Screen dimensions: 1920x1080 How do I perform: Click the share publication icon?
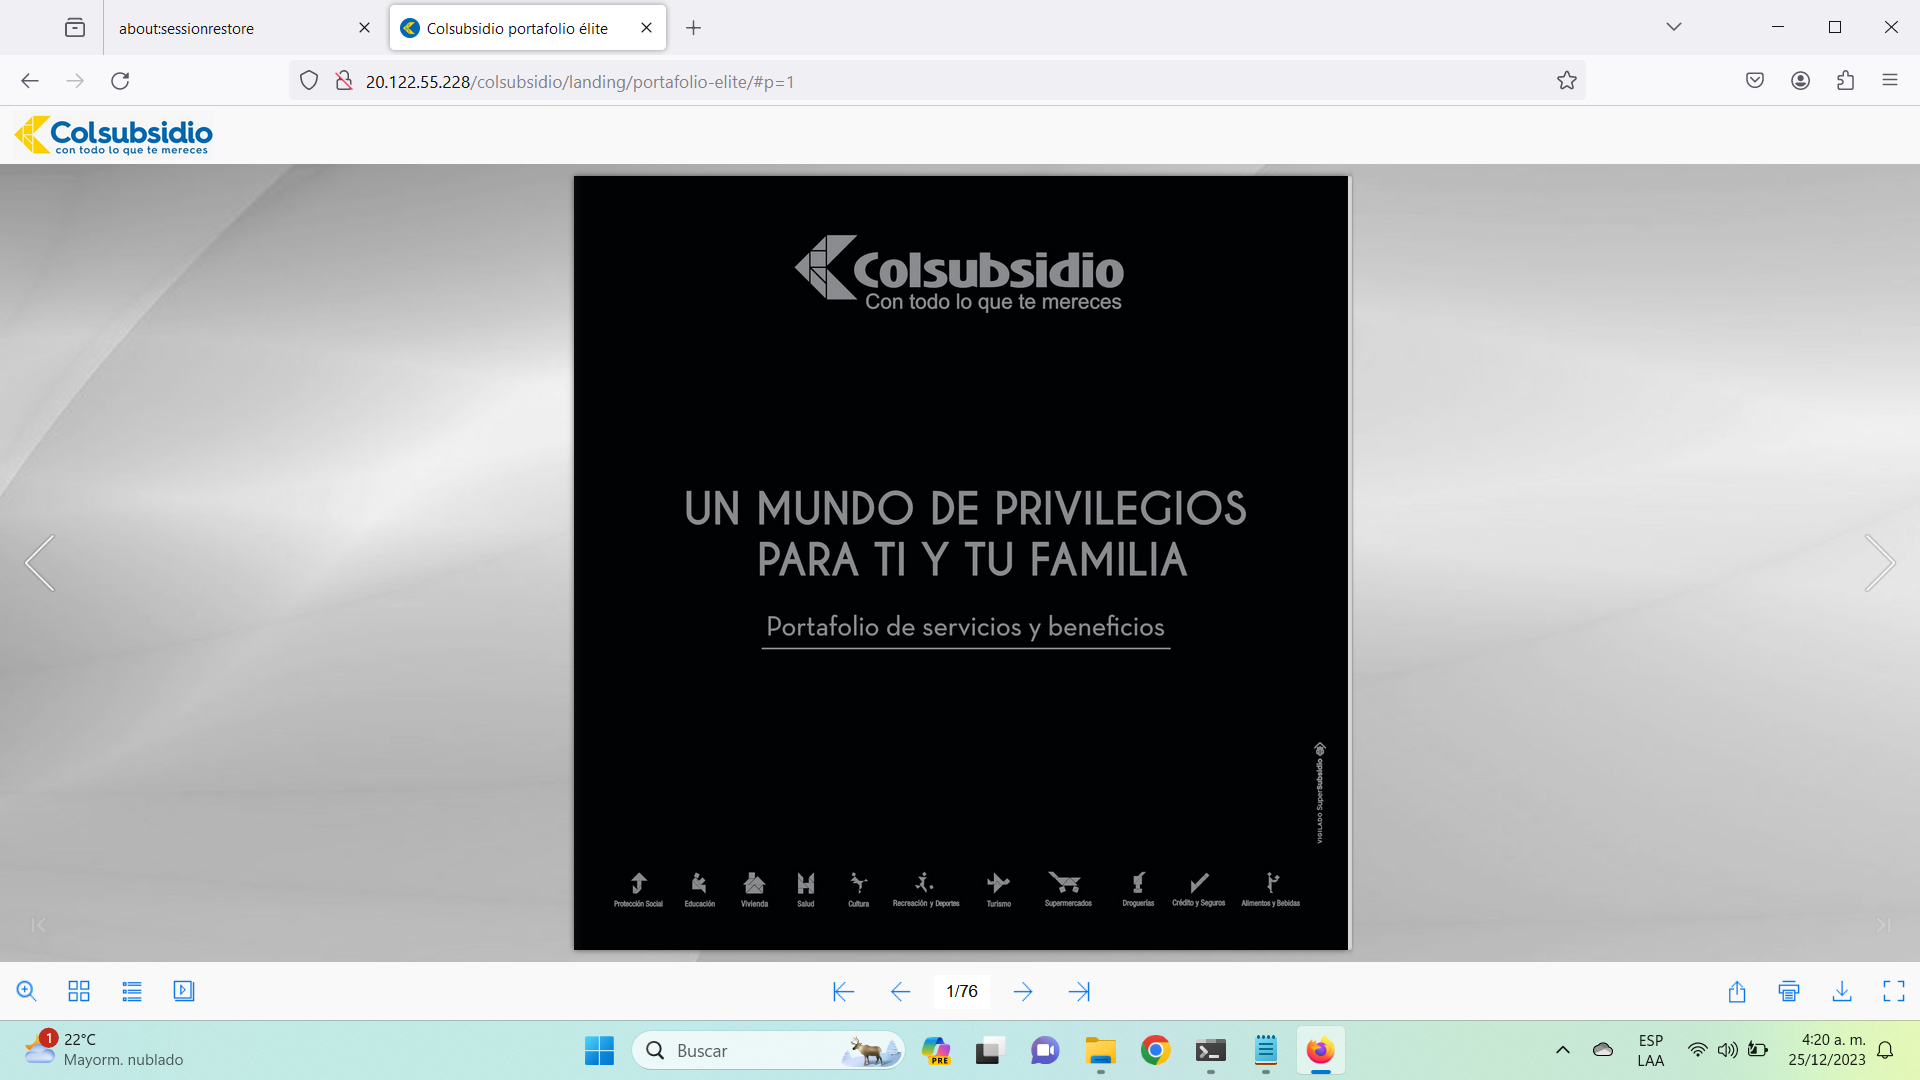1737,991
